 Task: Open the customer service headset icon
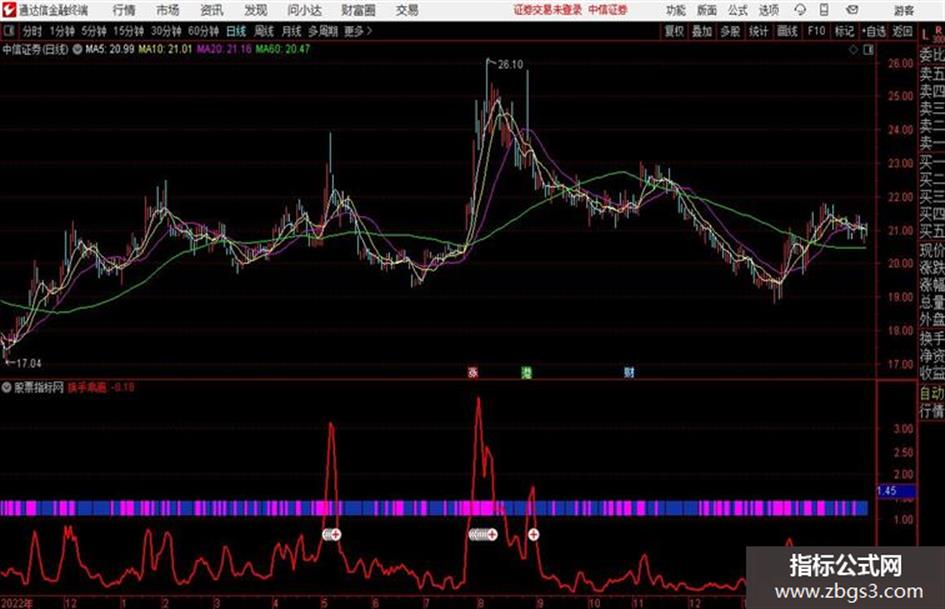[x=800, y=10]
